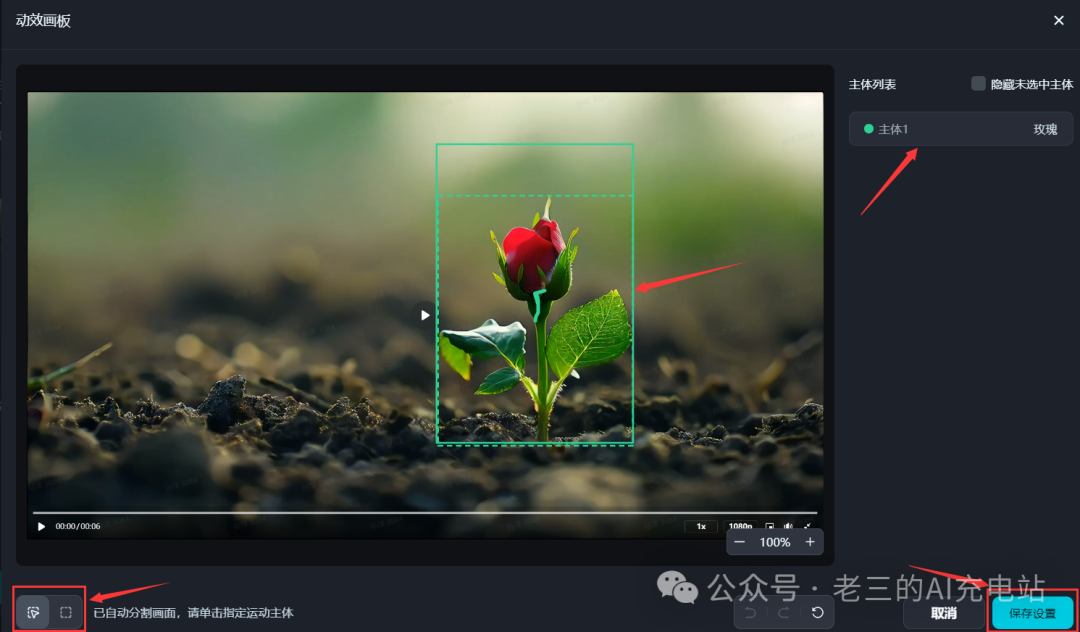Click the center play overlay on video
Image resolution: width=1080 pixels, height=632 pixels.
(x=425, y=315)
